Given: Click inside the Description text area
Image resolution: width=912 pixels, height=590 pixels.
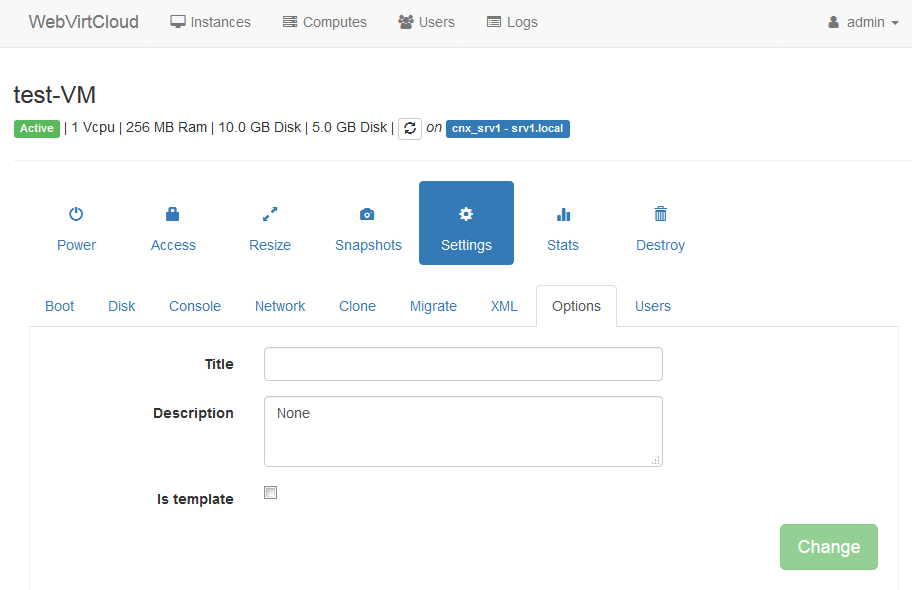Looking at the screenshot, I should (x=463, y=431).
